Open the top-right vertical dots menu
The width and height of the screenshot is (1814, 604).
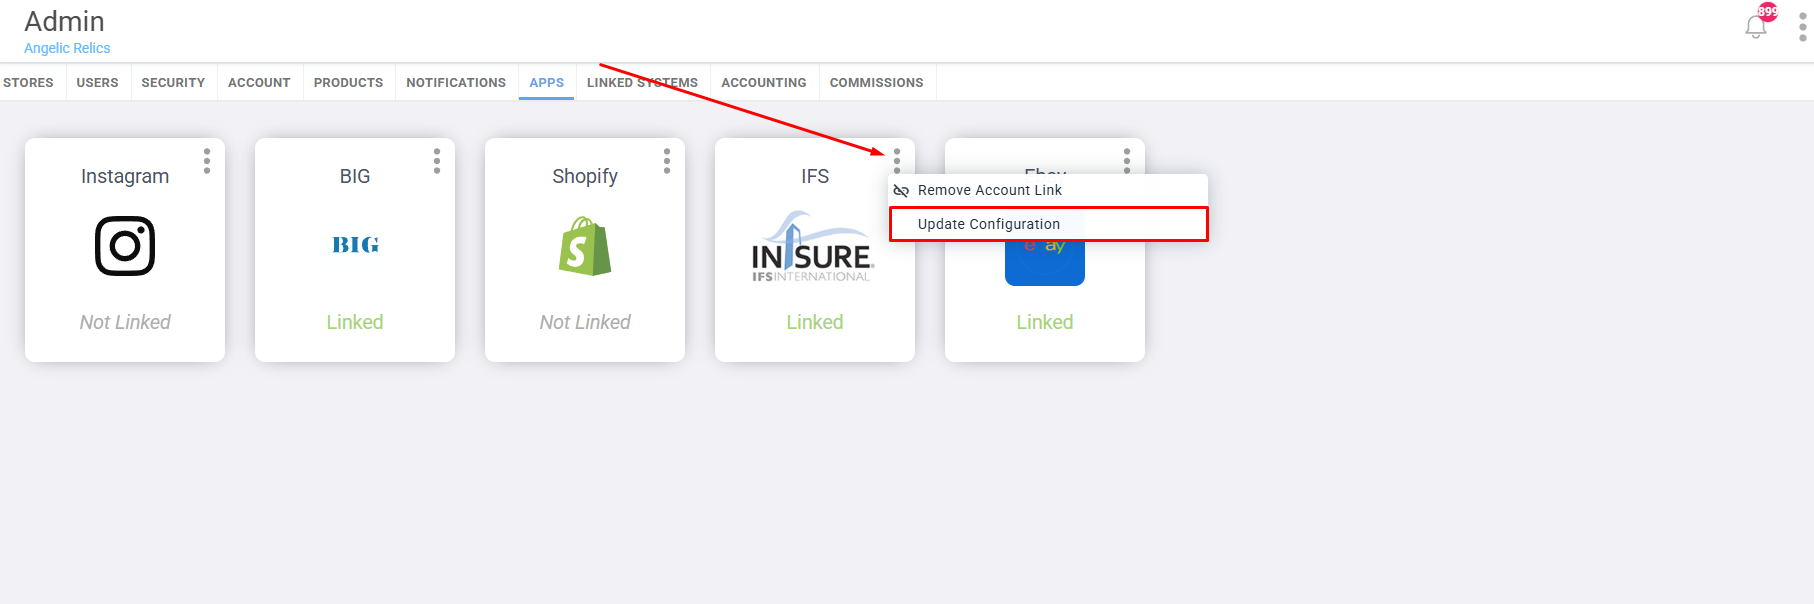pyautogui.click(x=1802, y=27)
